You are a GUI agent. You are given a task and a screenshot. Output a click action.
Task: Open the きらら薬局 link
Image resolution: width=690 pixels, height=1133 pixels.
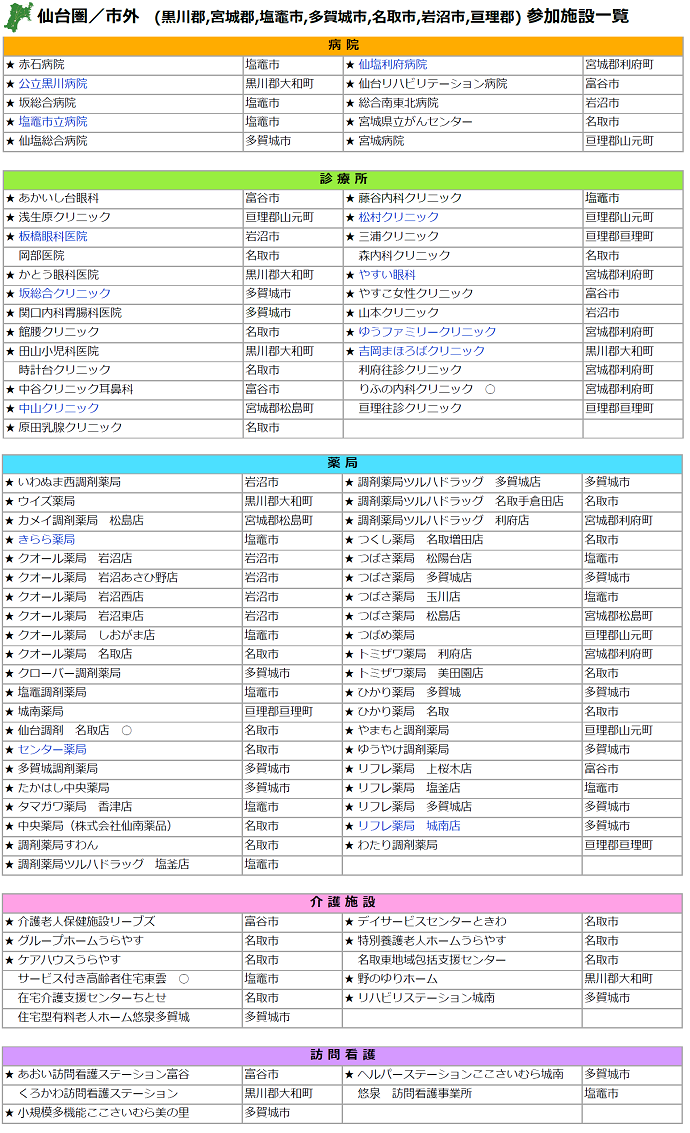coord(46,539)
